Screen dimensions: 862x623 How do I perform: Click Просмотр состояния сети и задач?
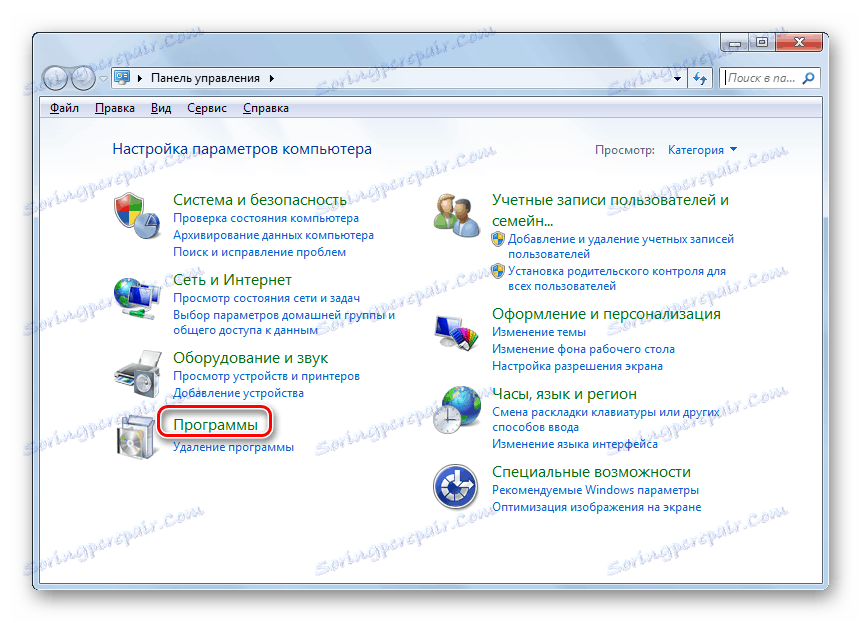tap(267, 298)
